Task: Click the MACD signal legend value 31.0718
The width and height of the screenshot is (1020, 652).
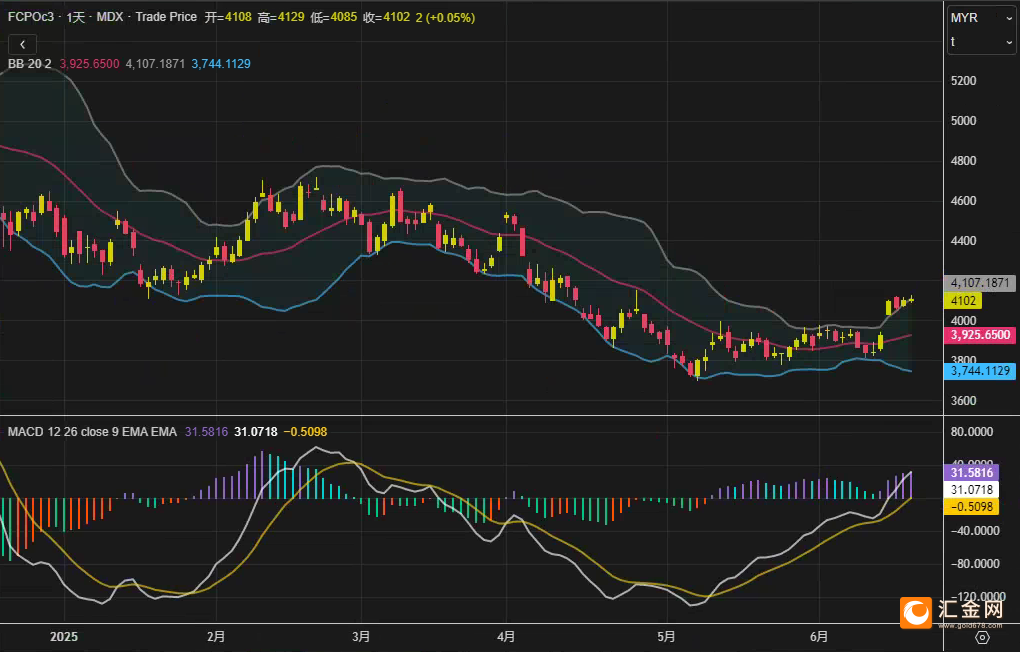Action: pos(256,431)
